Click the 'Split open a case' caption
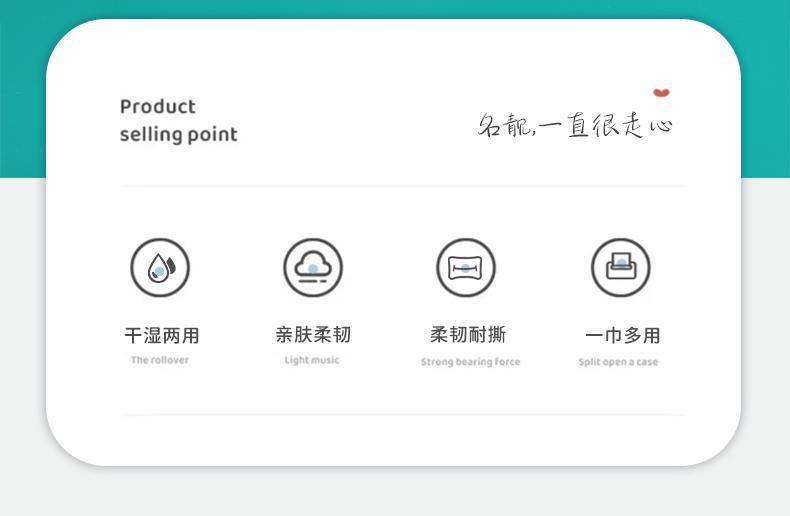 coord(618,362)
